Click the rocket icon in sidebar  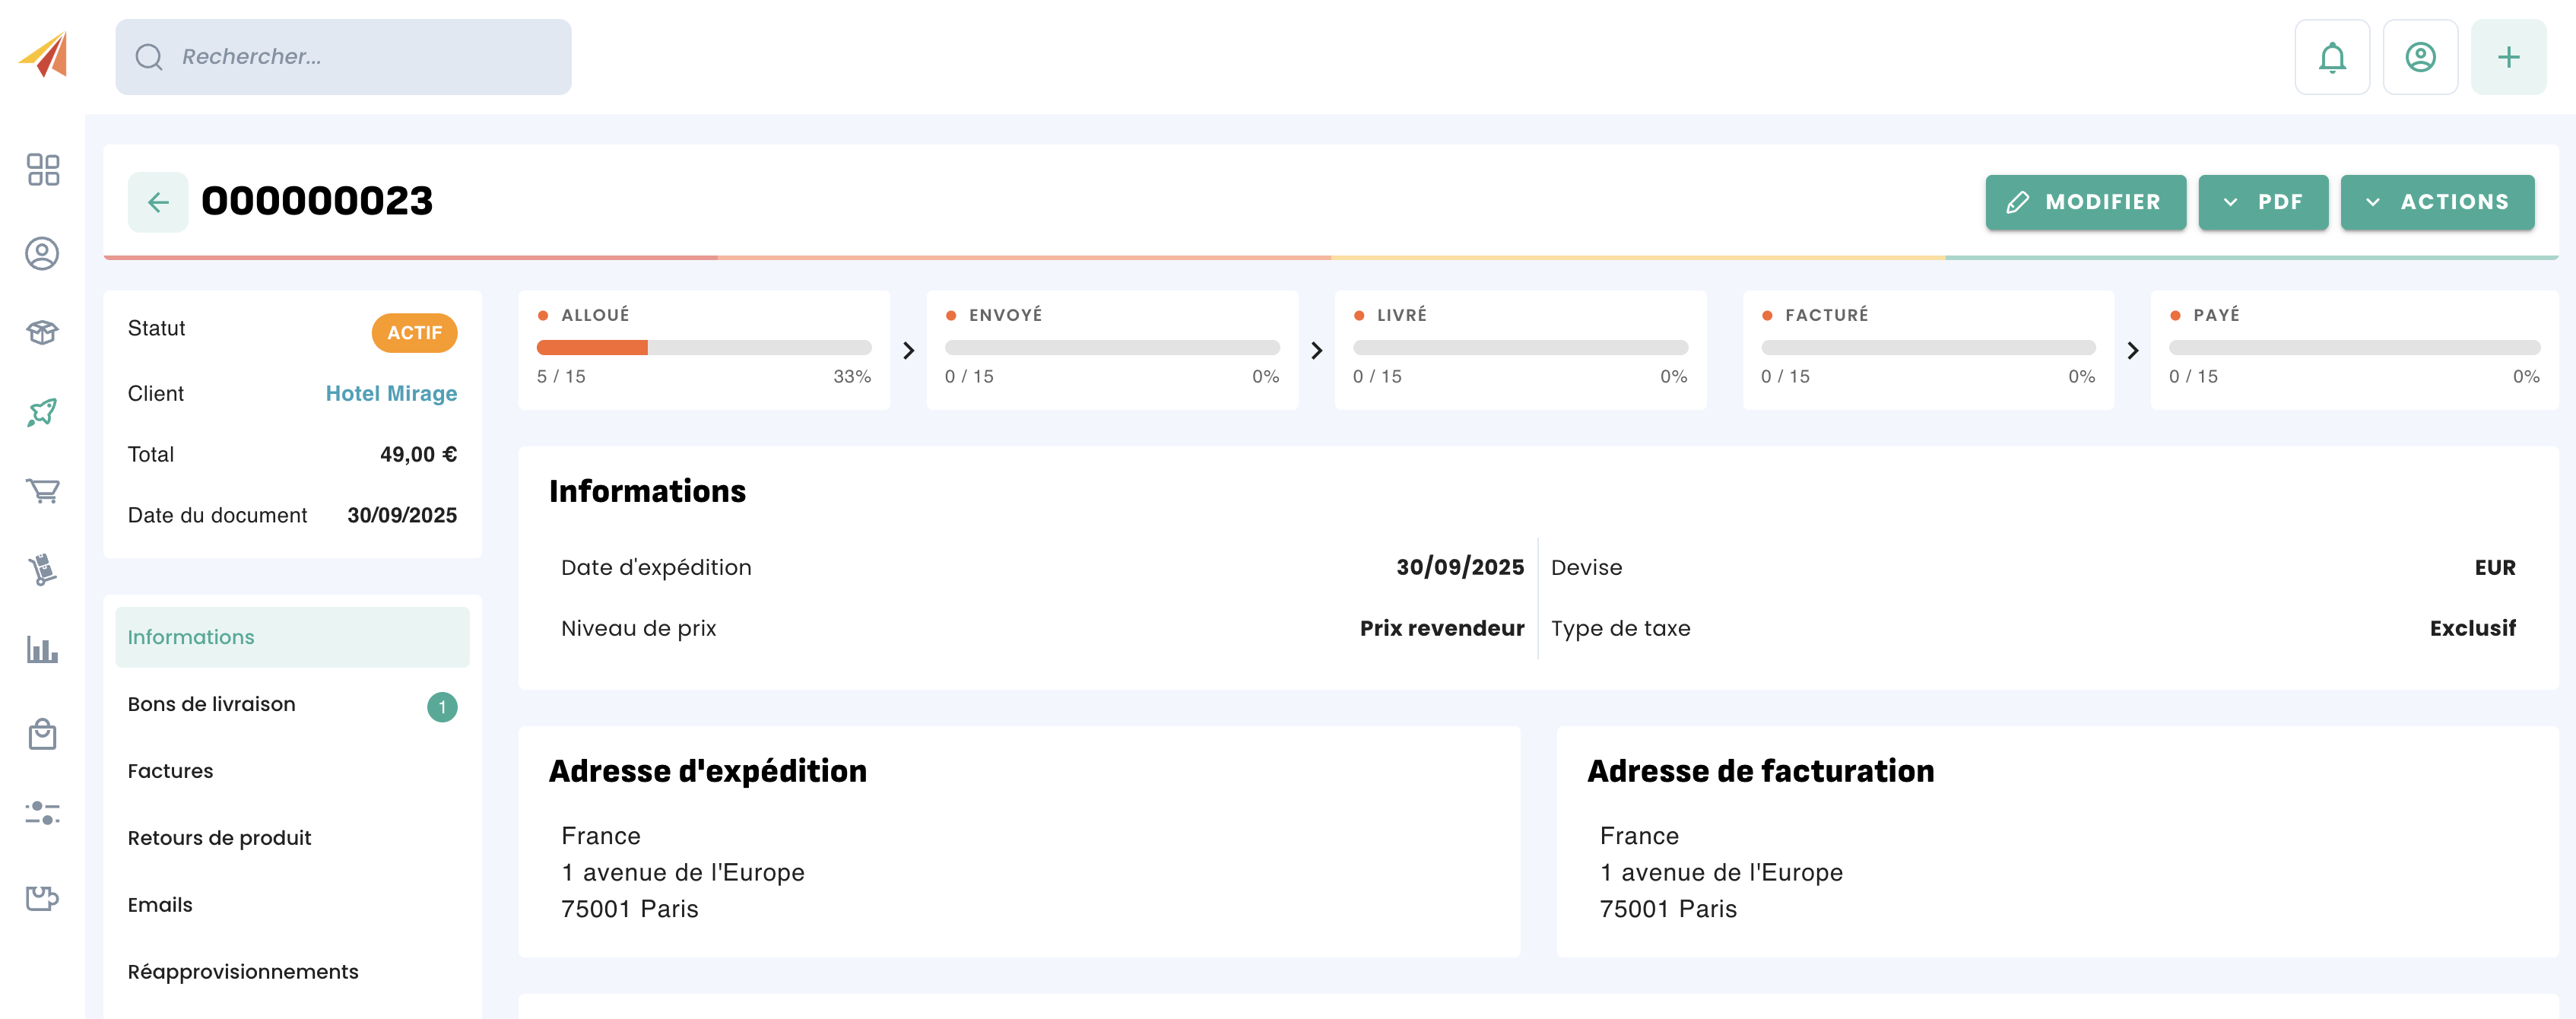(42, 412)
